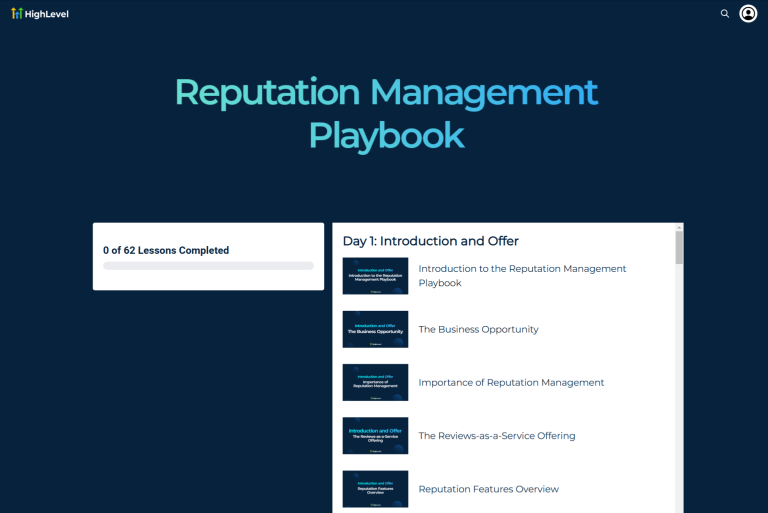Click the Day 1: Introduction and Offer heading

[x=430, y=241]
